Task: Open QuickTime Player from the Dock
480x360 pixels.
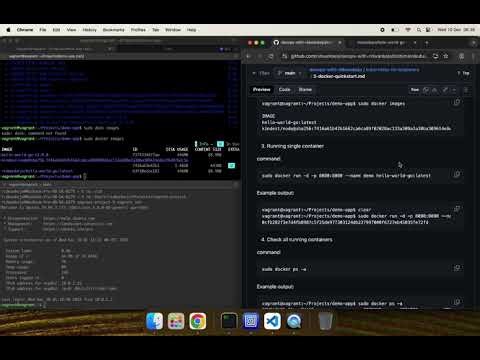Action: (294, 321)
